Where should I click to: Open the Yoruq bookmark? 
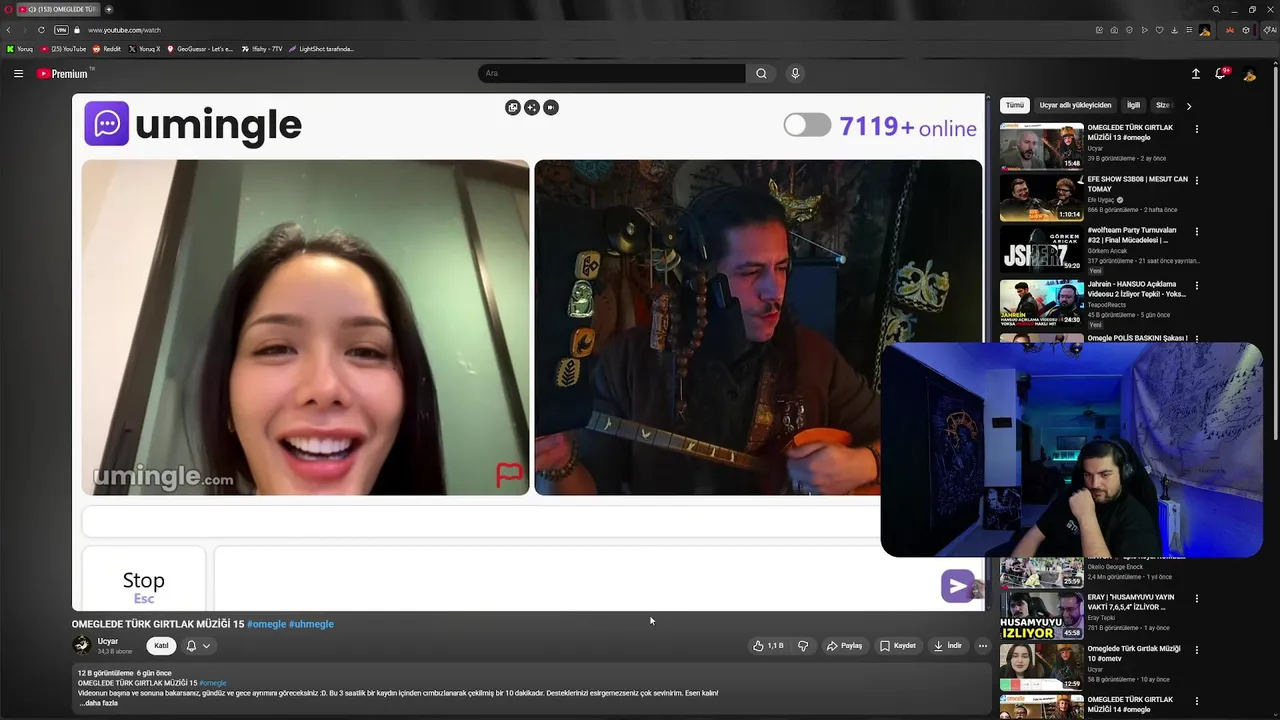pyautogui.click(x=20, y=49)
